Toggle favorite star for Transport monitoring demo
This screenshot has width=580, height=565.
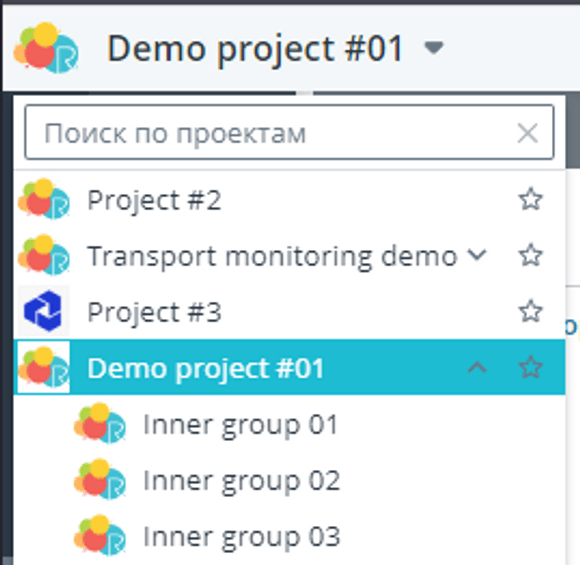tap(531, 255)
